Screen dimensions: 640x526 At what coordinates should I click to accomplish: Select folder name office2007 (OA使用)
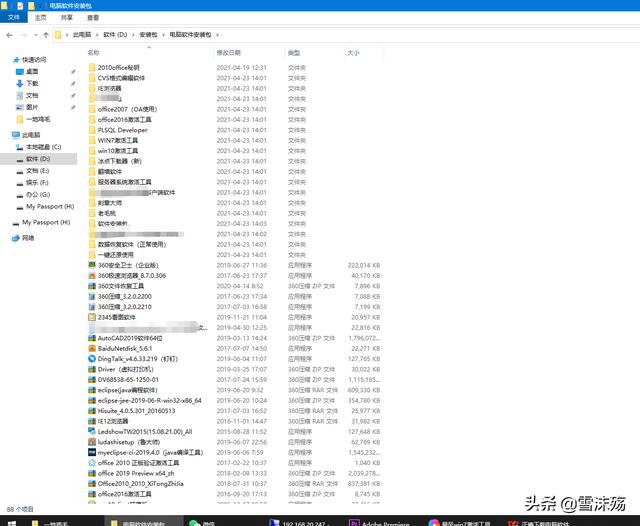127,109
